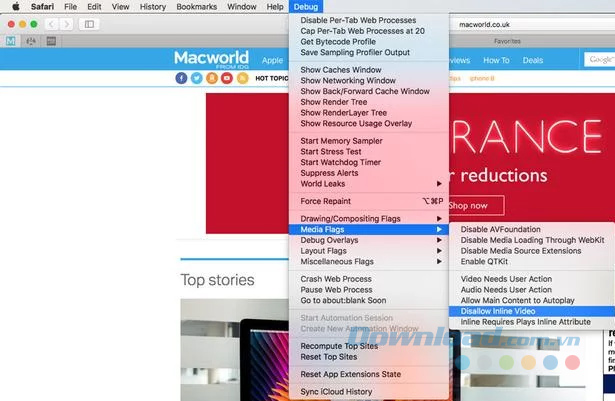
Task: Click Macworld's YouTube social icon
Action: pos(228,78)
